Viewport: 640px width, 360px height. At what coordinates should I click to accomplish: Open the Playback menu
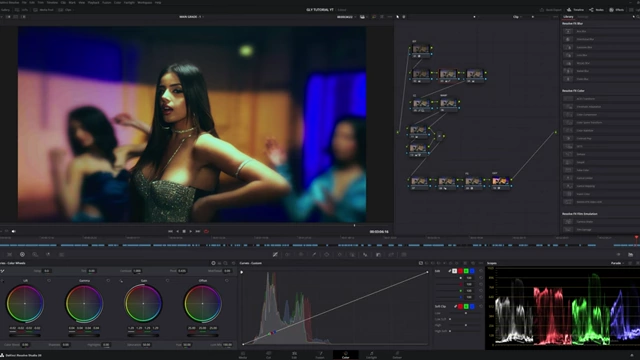(93, 2)
